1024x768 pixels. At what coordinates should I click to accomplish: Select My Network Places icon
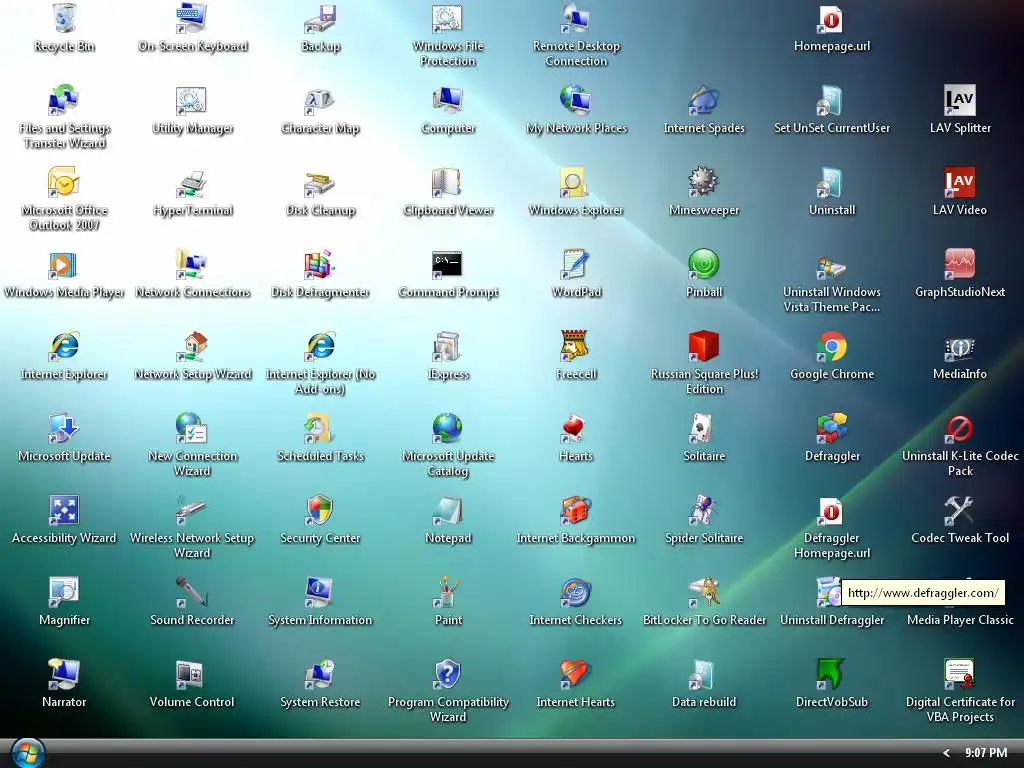pos(576,100)
